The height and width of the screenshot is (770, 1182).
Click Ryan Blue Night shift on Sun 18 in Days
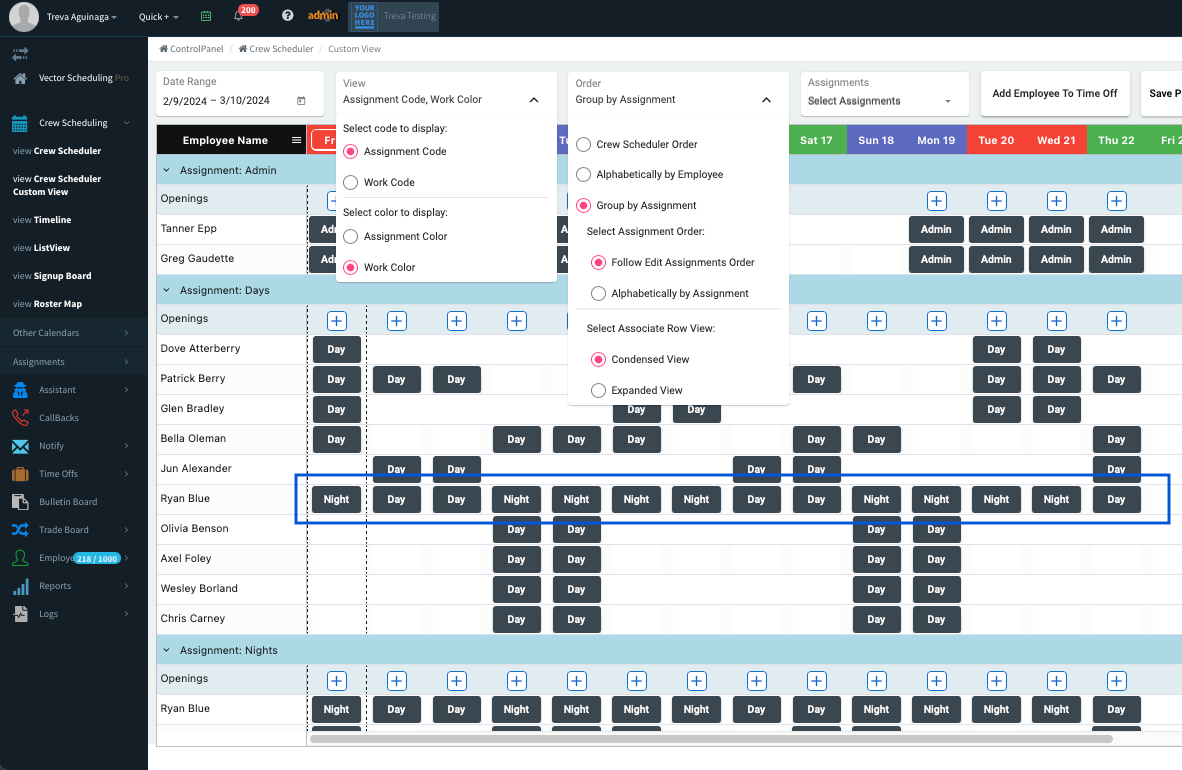pyautogui.click(x=876, y=499)
